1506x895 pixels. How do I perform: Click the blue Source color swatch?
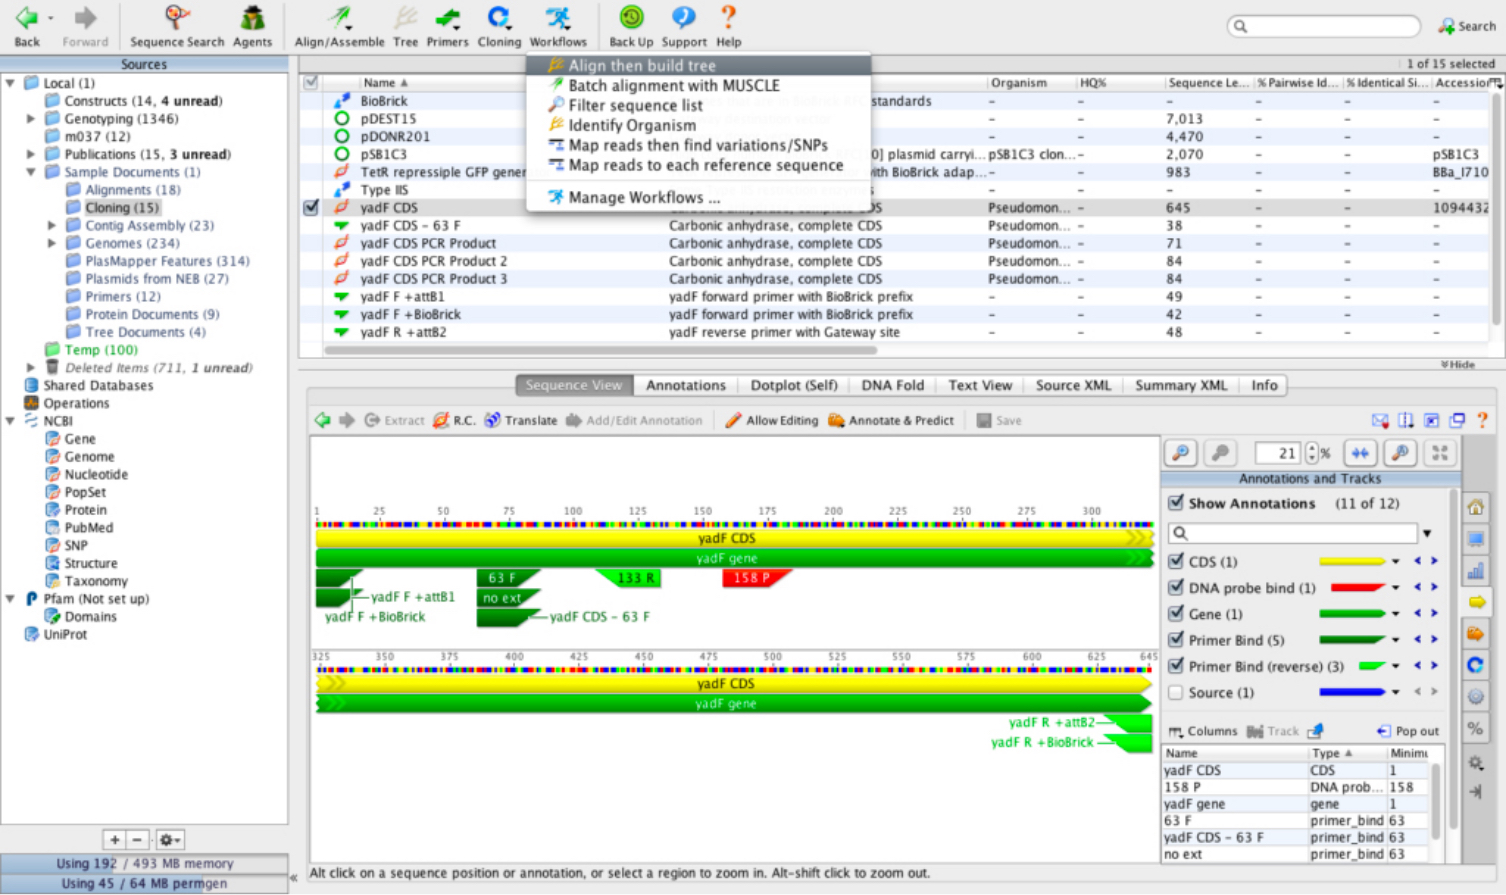(1352, 692)
